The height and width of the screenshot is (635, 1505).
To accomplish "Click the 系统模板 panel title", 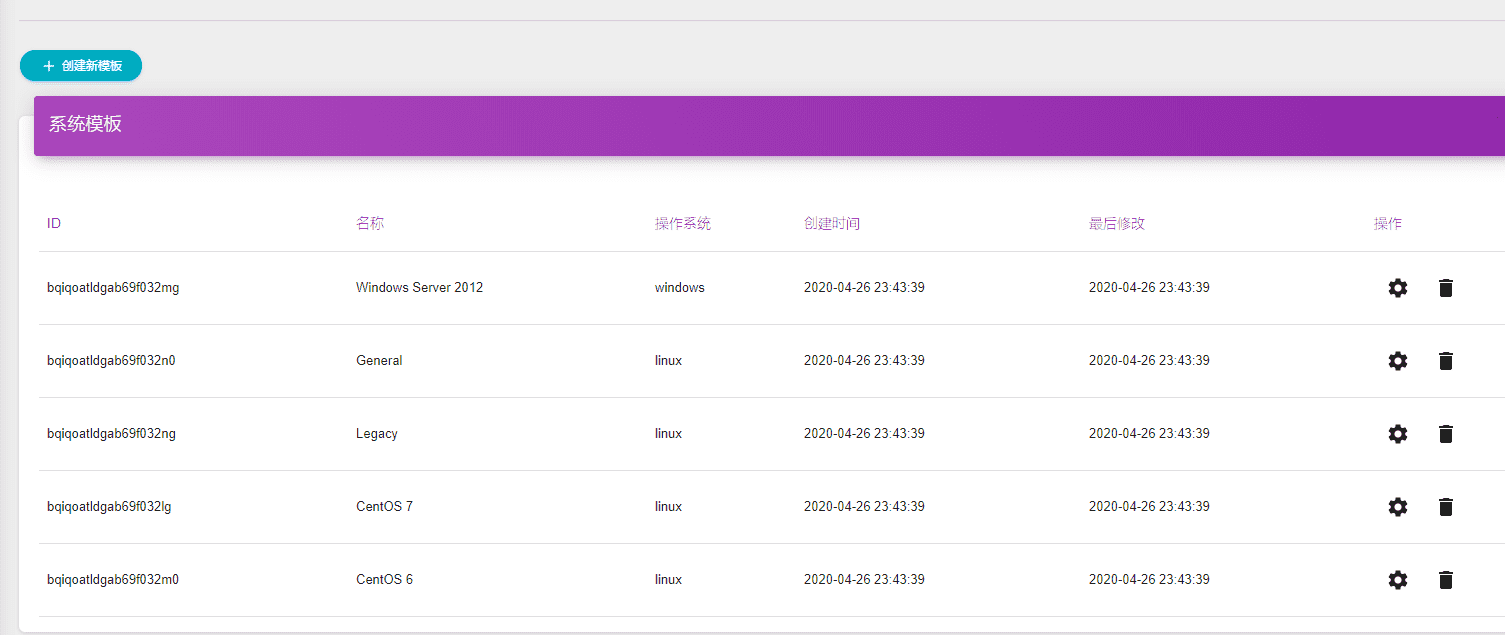I will click(x=86, y=124).
